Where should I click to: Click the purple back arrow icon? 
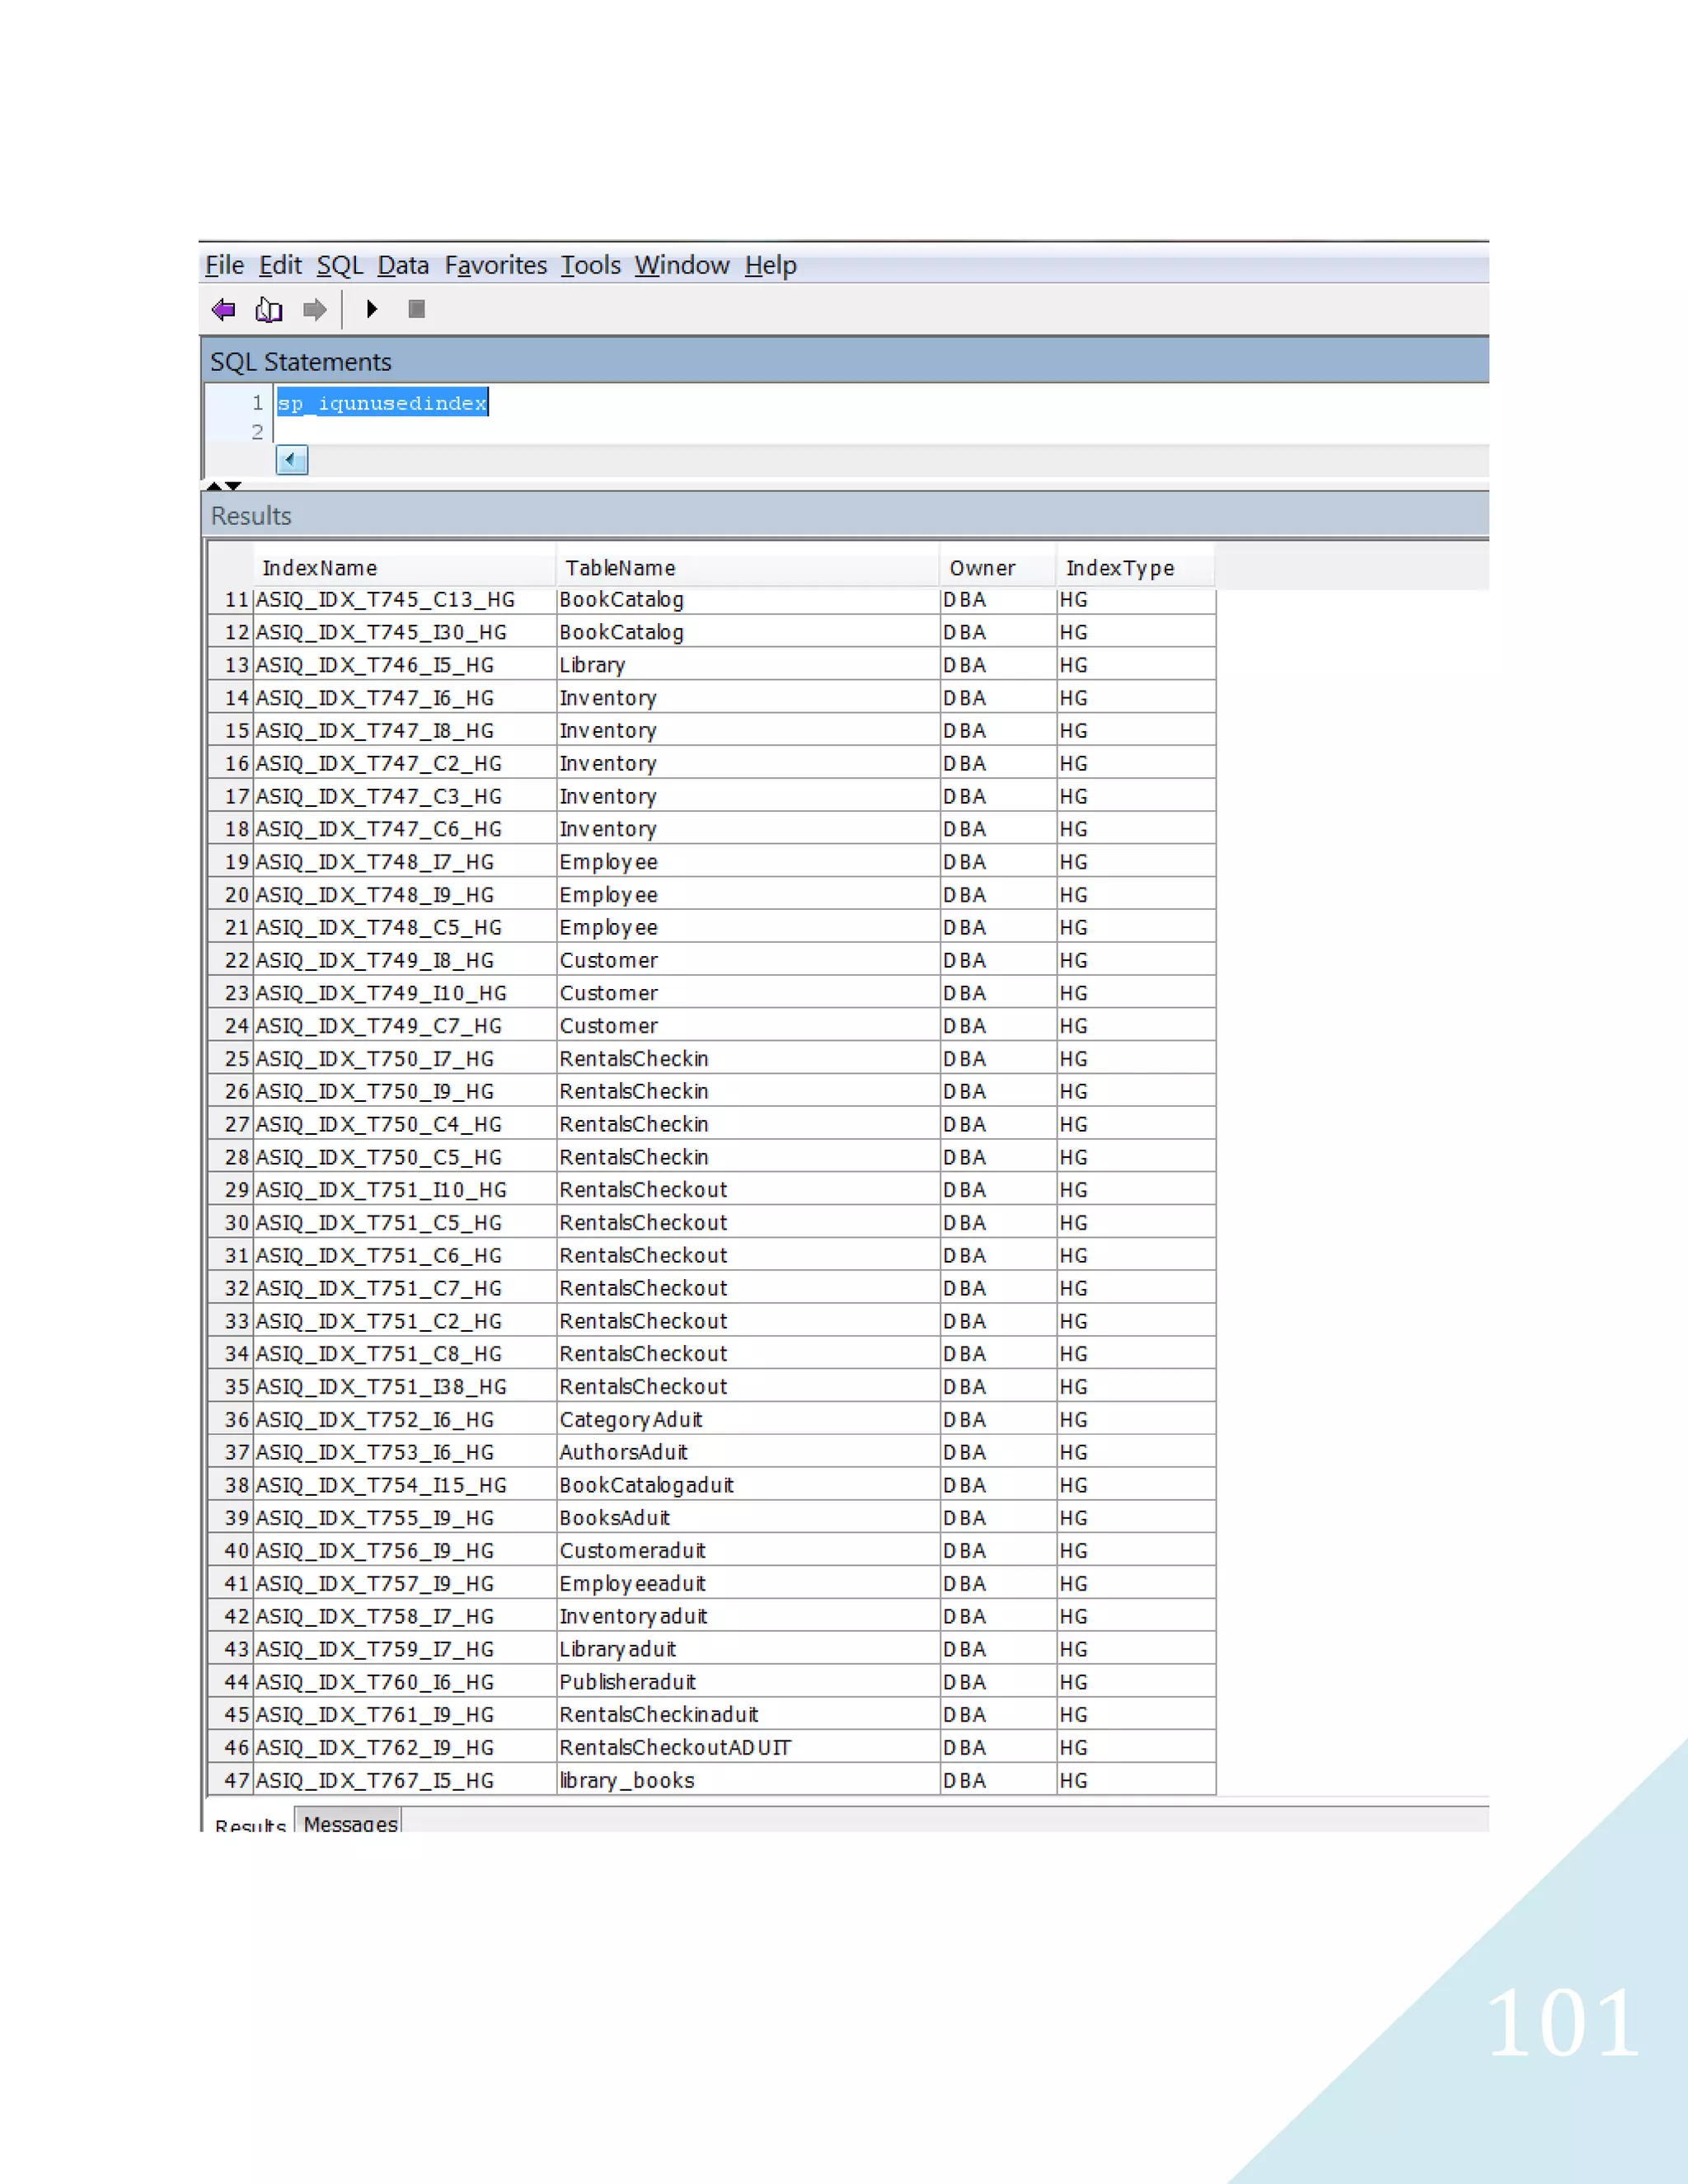(224, 310)
